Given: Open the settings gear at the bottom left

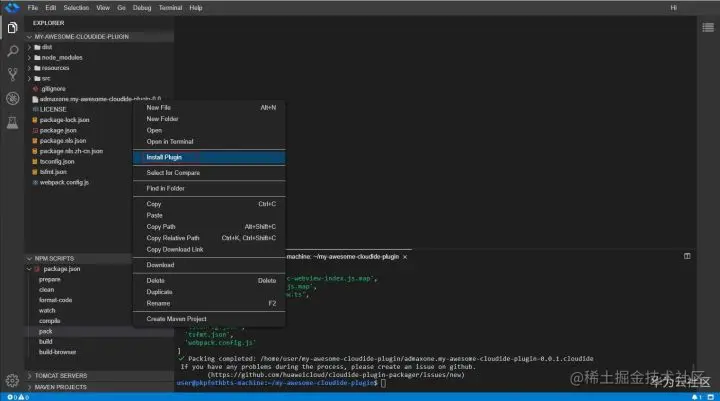Looking at the screenshot, I should 12,380.
